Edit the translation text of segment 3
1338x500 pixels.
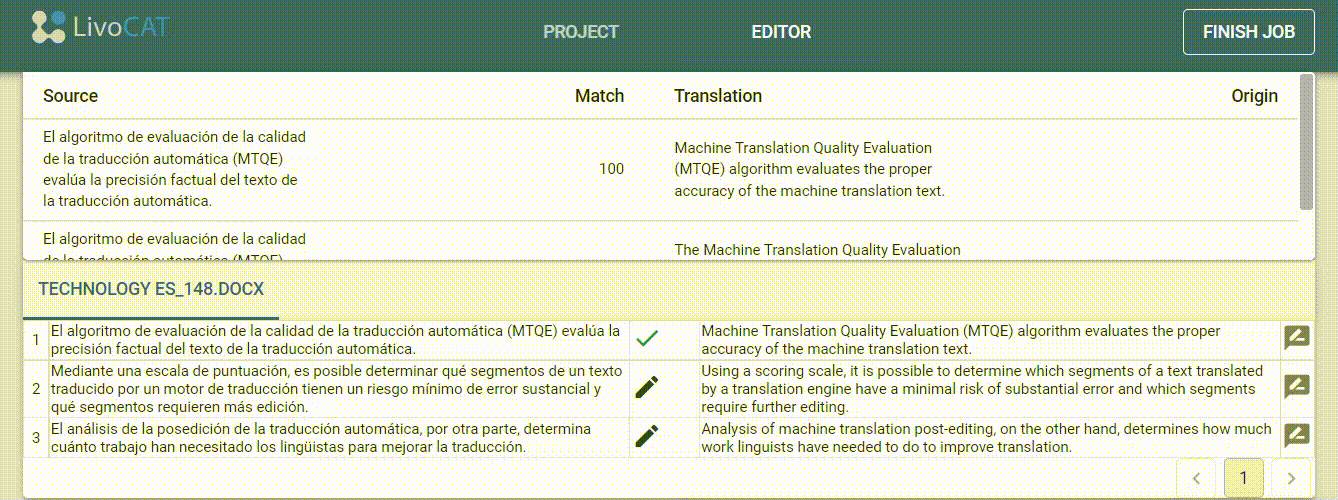(x=985, y=438)
